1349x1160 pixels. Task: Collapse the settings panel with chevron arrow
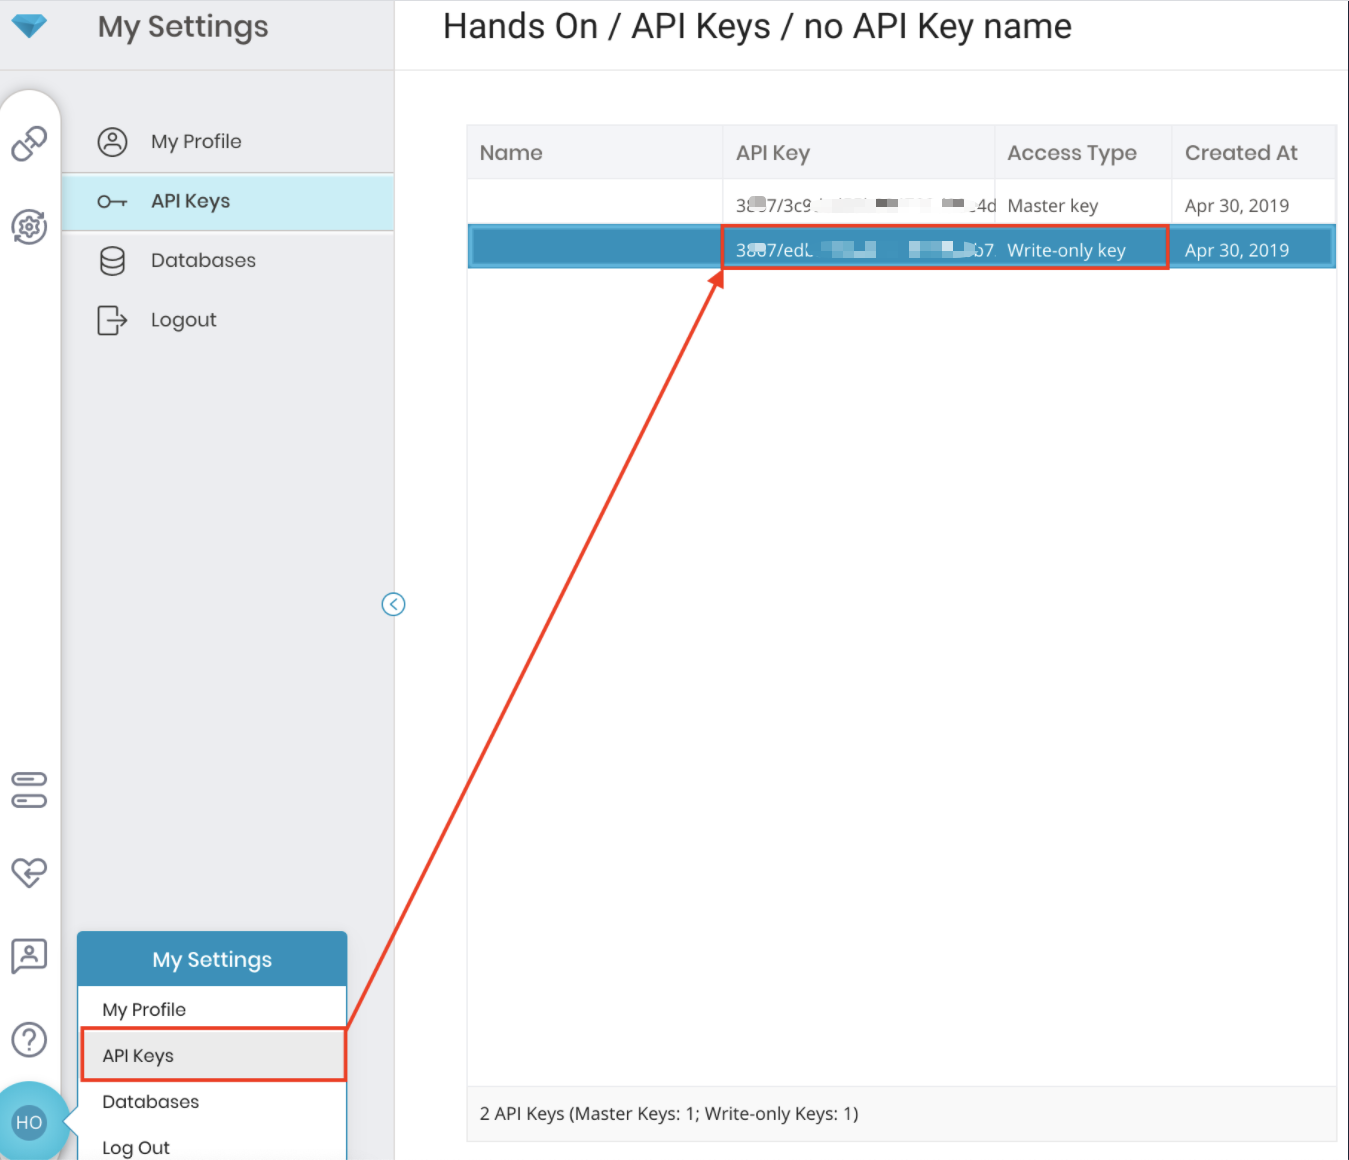pyautogui.click(x=393, y=604)
